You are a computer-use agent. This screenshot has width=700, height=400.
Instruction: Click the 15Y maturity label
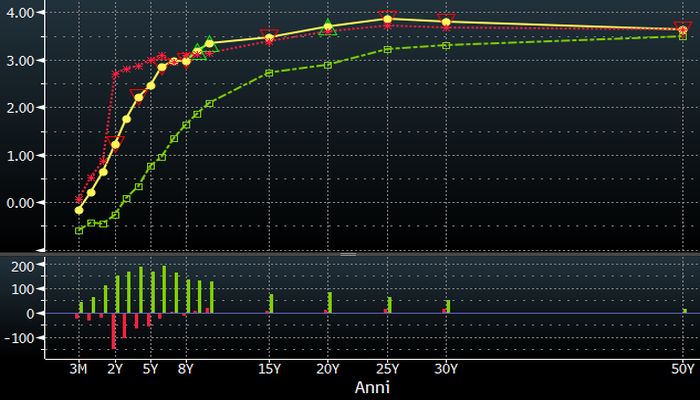point(269,369)
